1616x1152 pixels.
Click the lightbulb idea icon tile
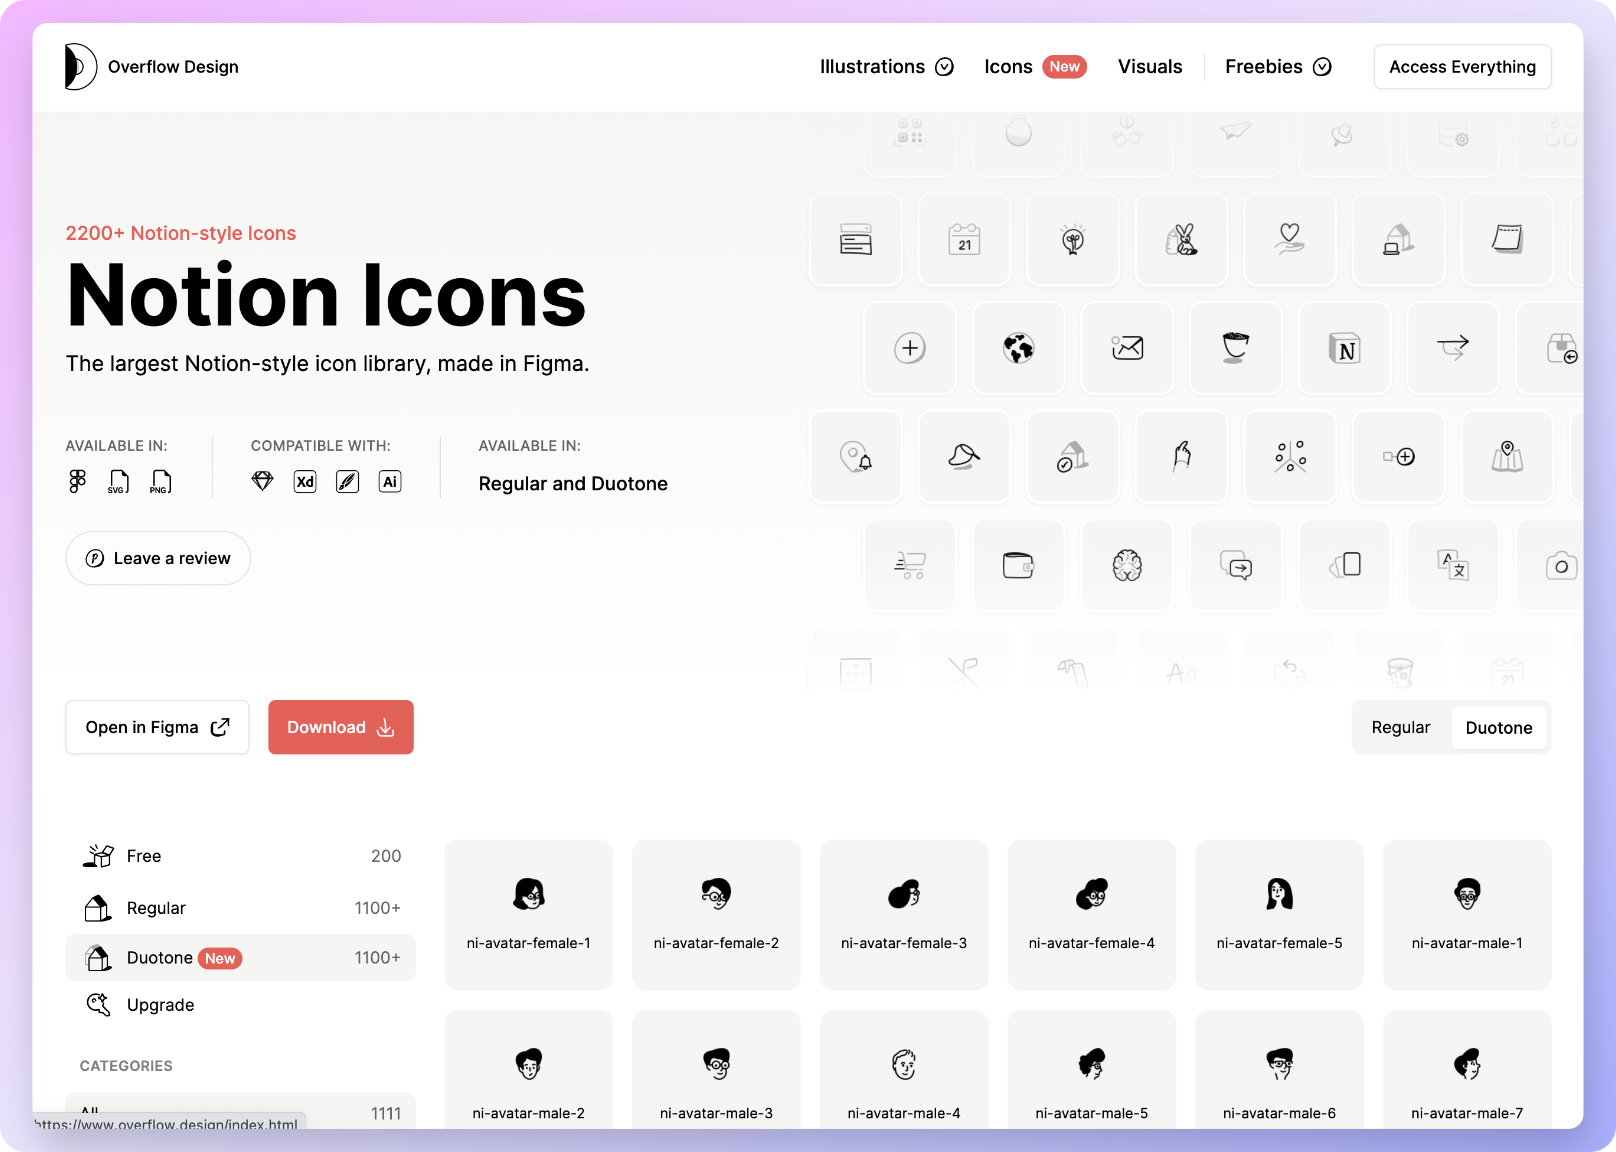tap(1073, 239)
